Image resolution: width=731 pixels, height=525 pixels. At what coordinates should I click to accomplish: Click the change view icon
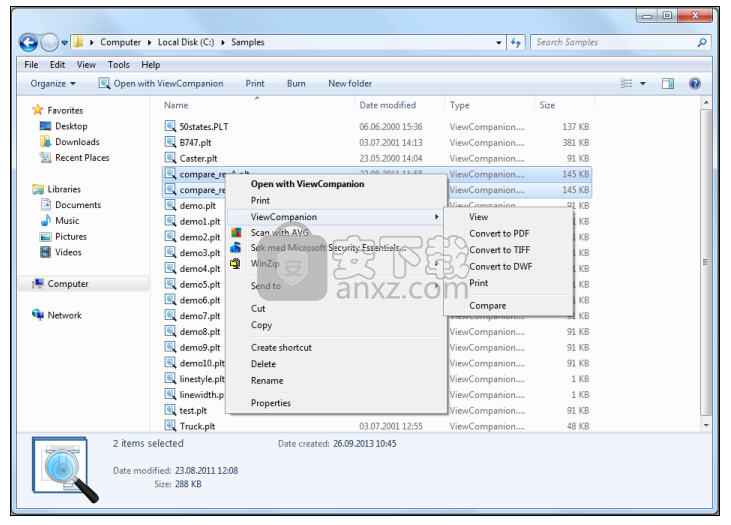(x=627, y=83)
